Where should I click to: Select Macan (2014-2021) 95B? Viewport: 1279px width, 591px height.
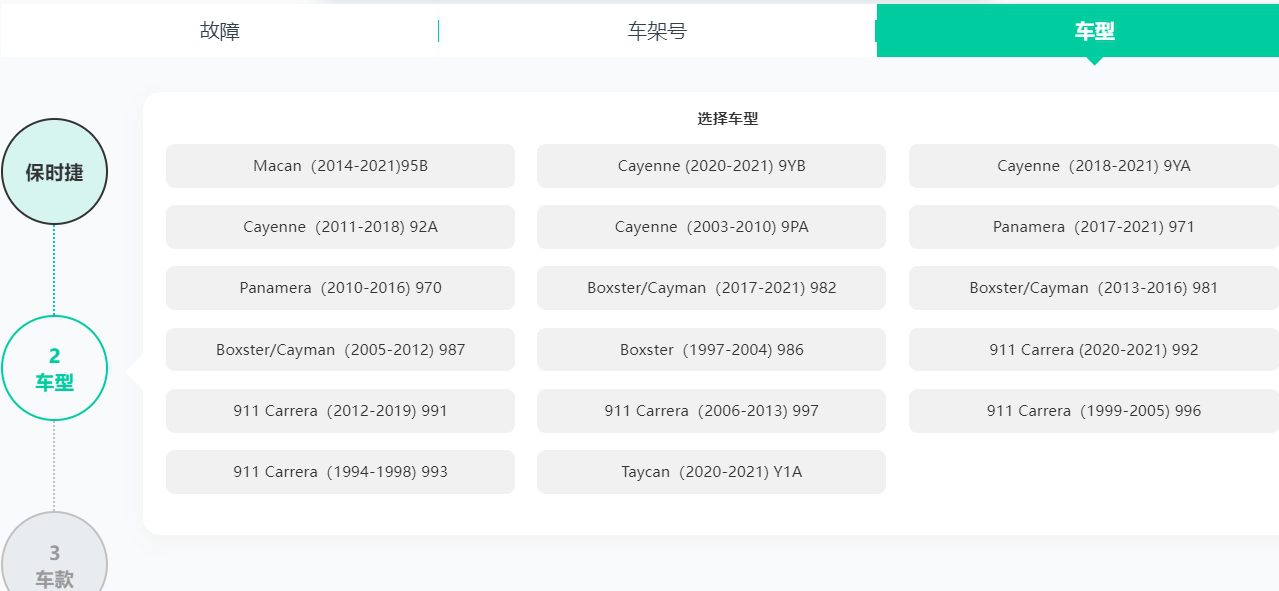(340, 166)
